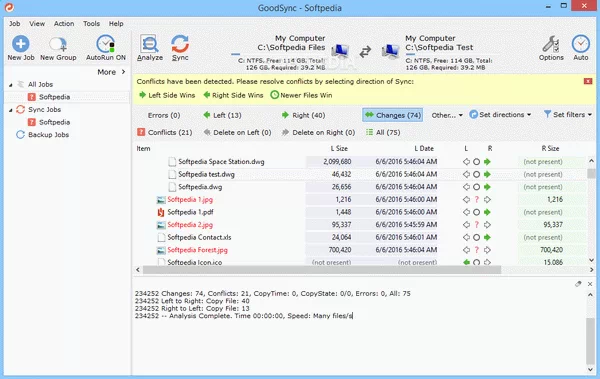This screenshot has width=600, height=379.
Task: Click the right folder computer icon
Action: (x=390, y=52)
